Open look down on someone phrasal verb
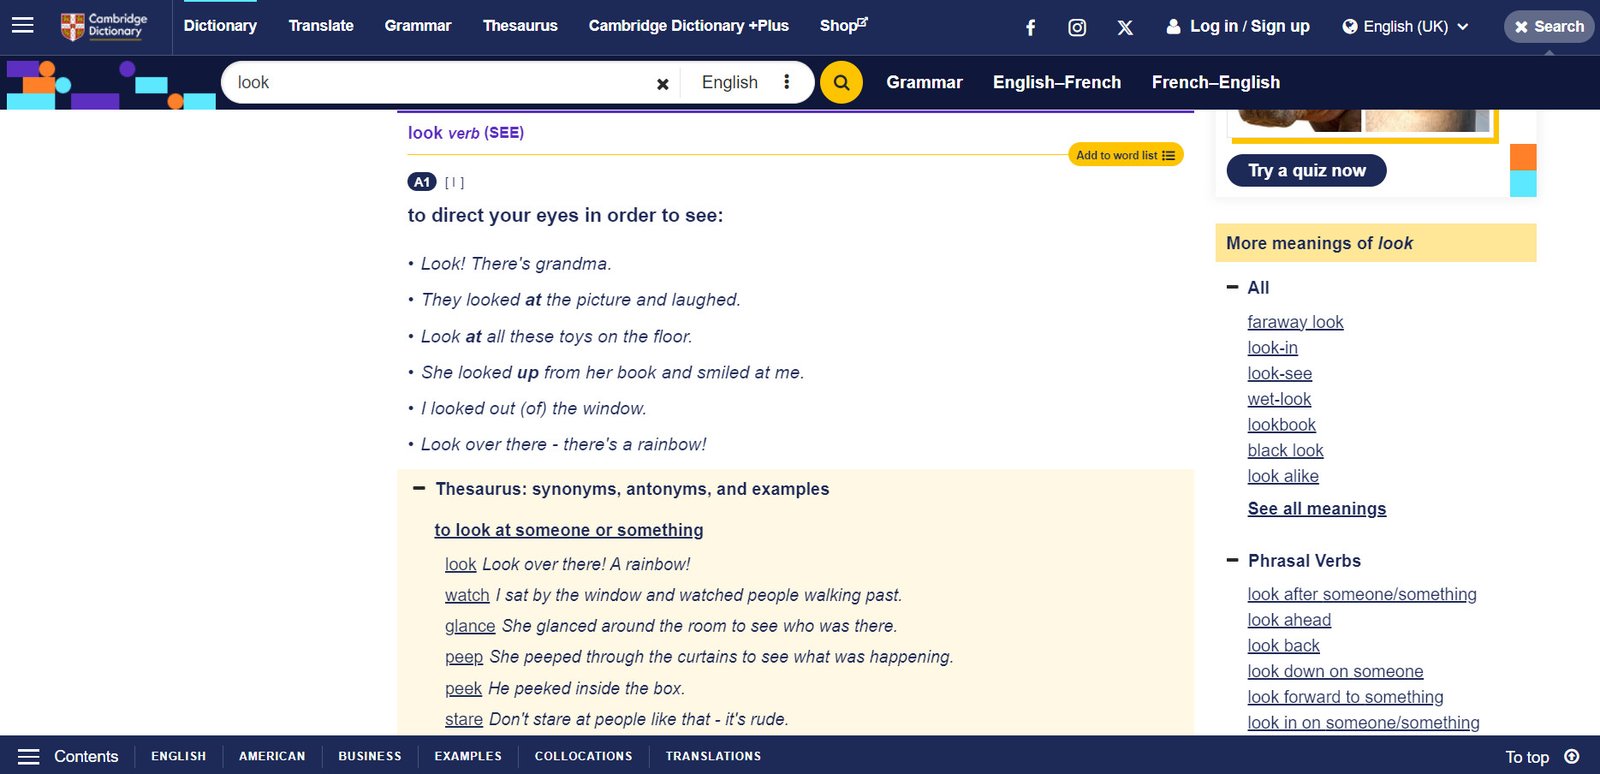This screenshot has height=774, width=1600. pyautogui.click(x=1335, y=672)
